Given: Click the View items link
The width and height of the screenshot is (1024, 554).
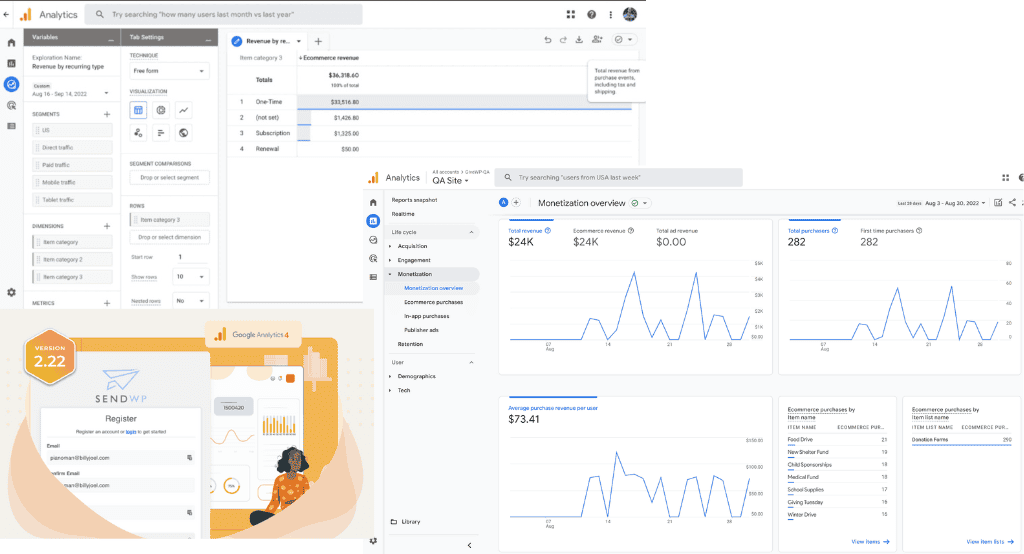Looking at the screenshot, I should [871, 542].
